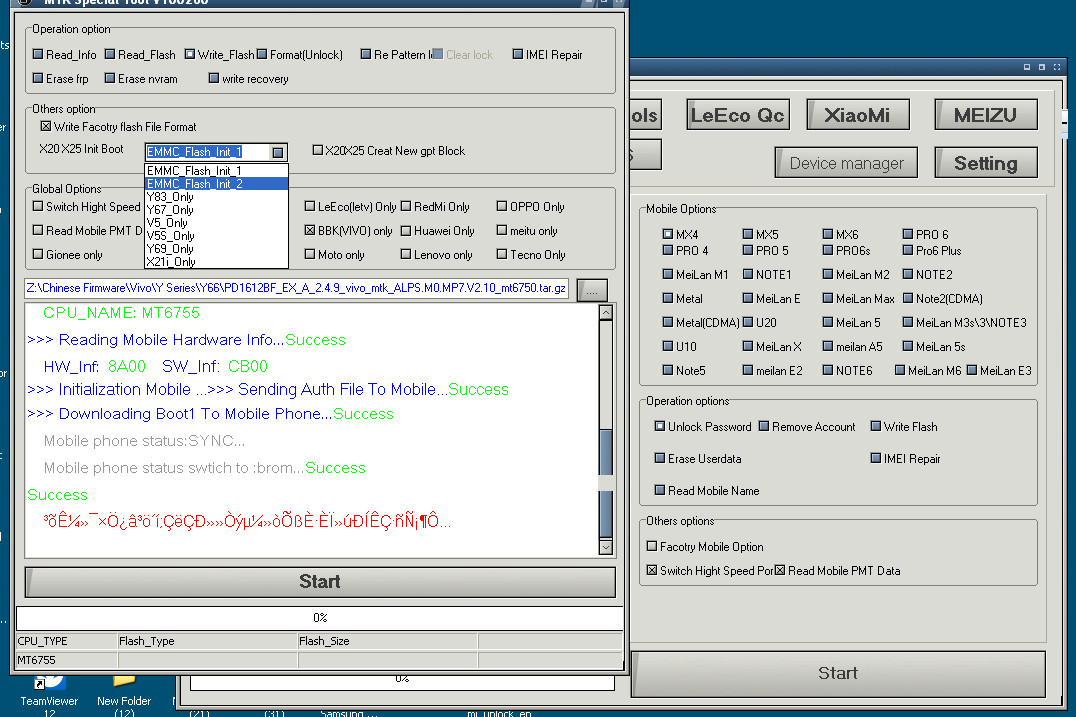Check X20X25 Creat New gpt Block
The image size is (1076, 717).
(x=318, y=150)
